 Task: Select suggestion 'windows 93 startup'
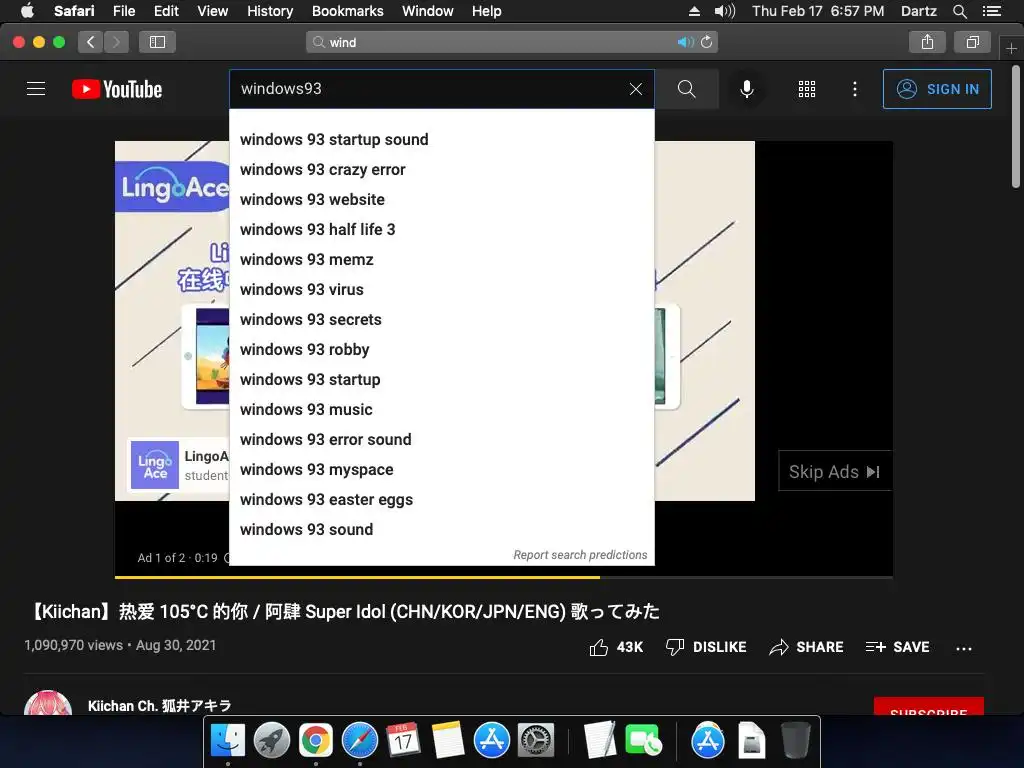(x=441, y=380)
